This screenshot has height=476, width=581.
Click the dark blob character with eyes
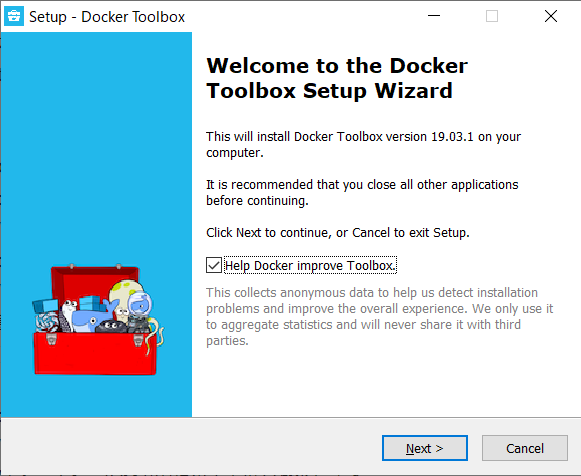pyautogui.click(x=111, y=326)
